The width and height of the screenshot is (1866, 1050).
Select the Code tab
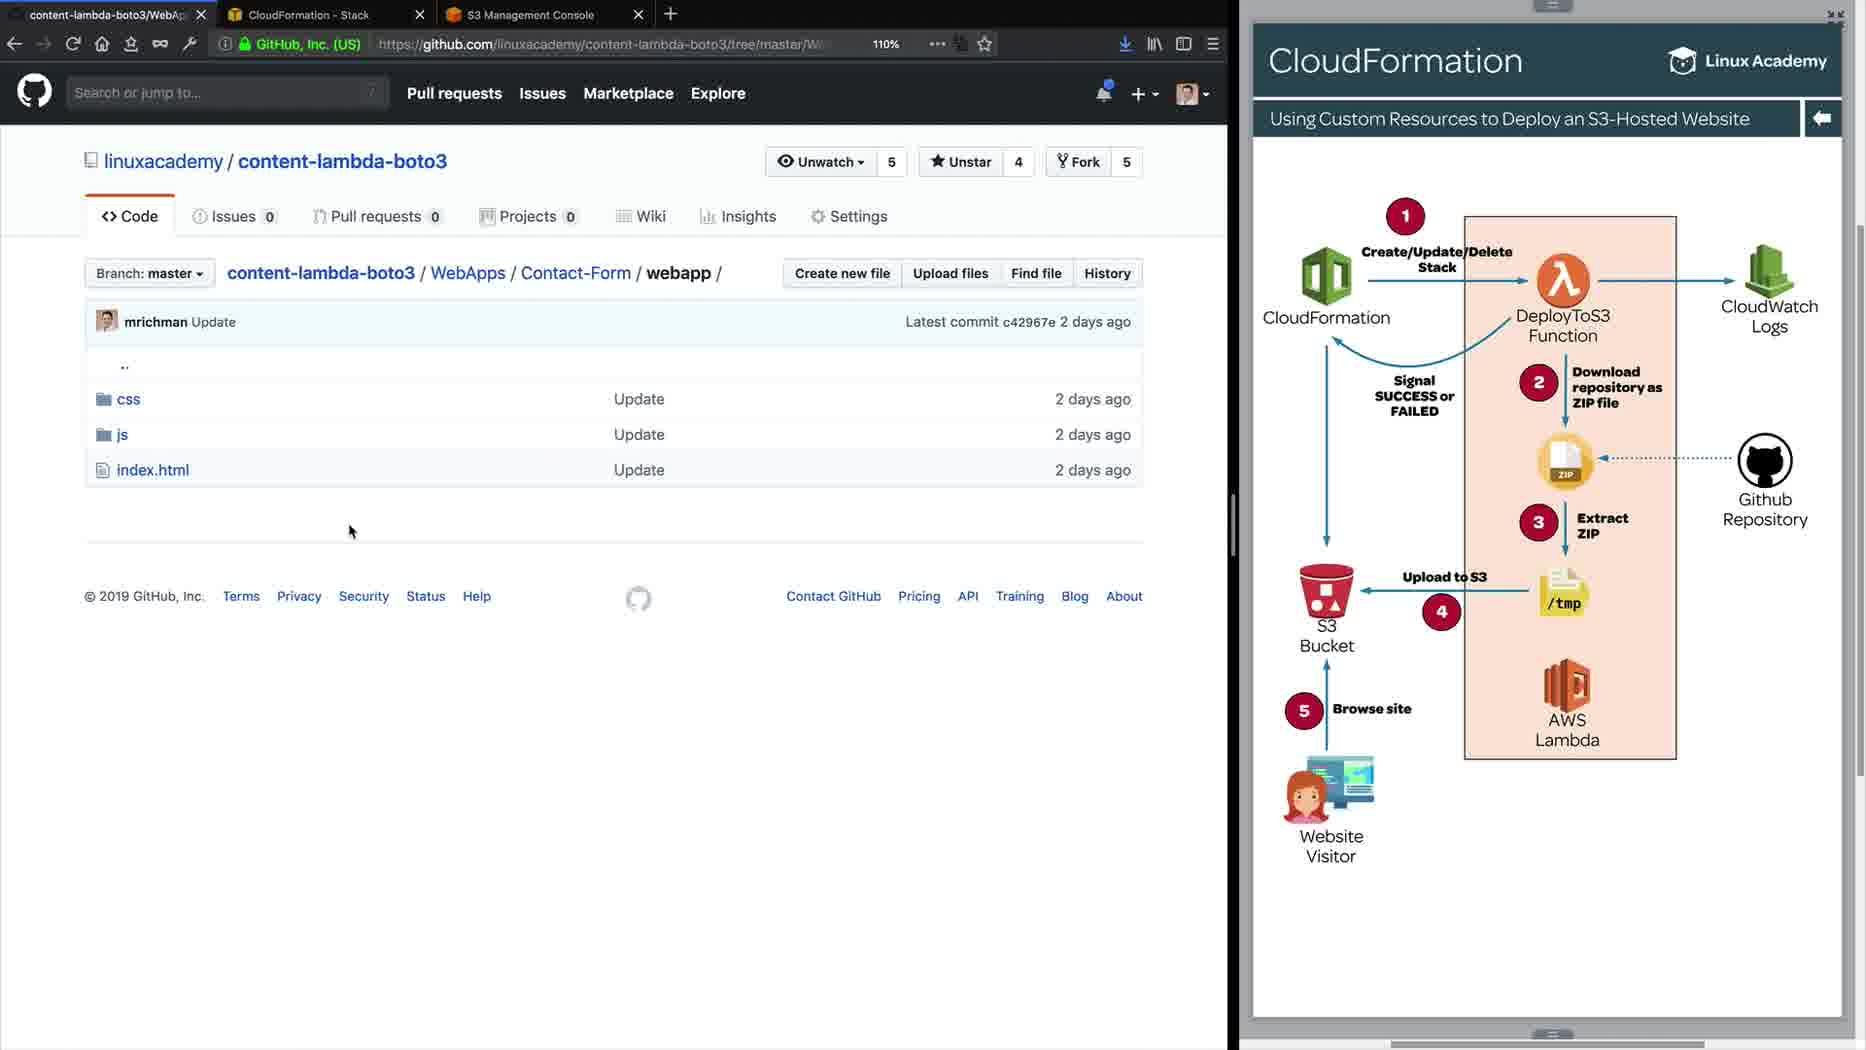click(x=130, y=216)
